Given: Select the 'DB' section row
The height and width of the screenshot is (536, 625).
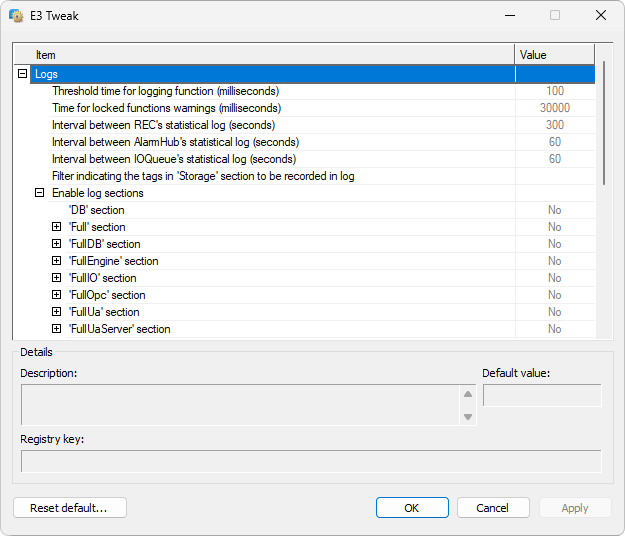Looking at the screenshot, I should pos(96,210).
